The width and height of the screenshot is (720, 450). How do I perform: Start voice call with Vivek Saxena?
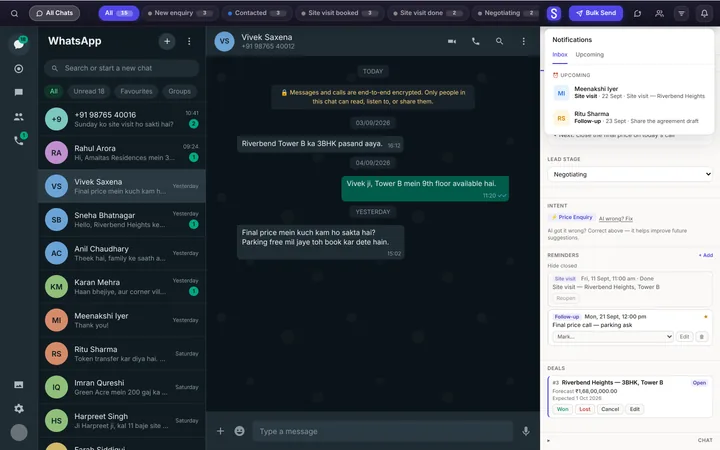pos(476,41)
